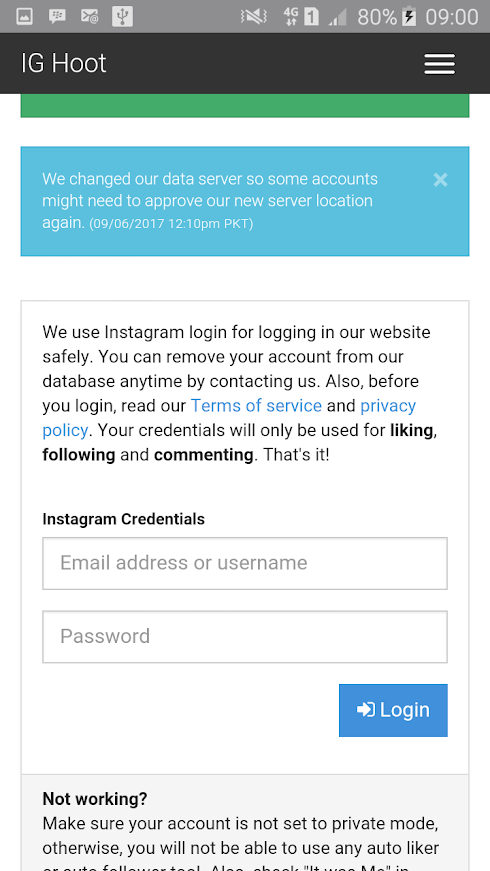The image size is (490, 871).
Task: Open the Terms of service link
Action: coord(256,406)
